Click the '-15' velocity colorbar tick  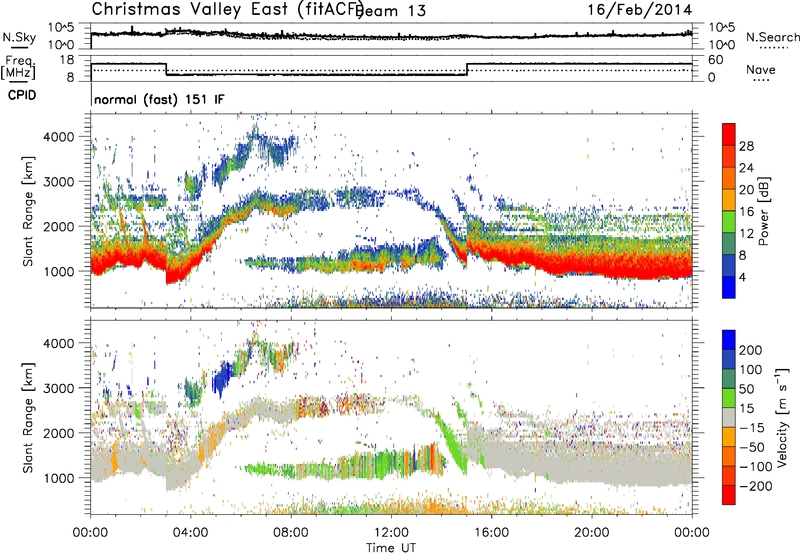pos(752,427)
